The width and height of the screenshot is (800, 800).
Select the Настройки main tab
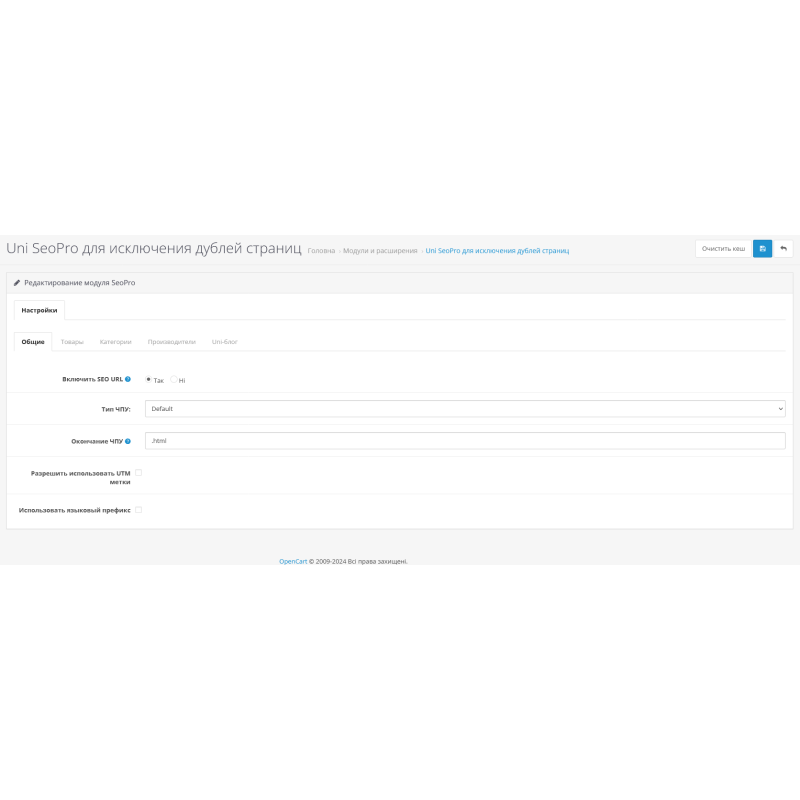(x=39, y=310)
